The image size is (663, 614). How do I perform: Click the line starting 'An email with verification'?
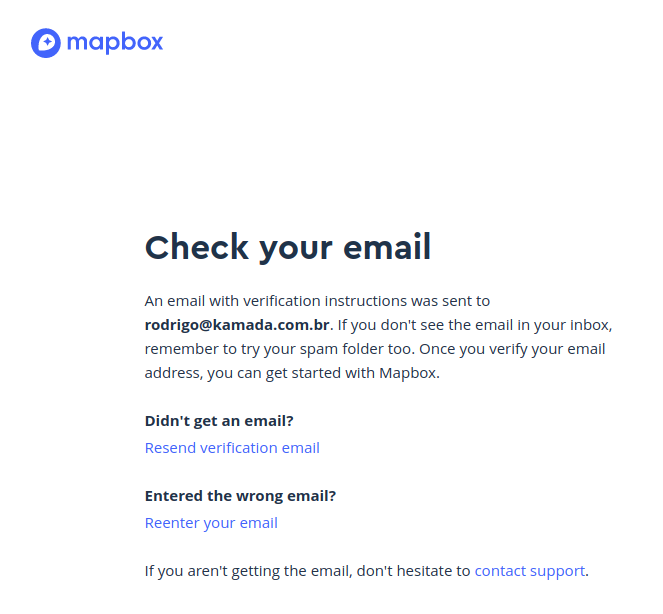pyautogui.click(x=317, y=301)
